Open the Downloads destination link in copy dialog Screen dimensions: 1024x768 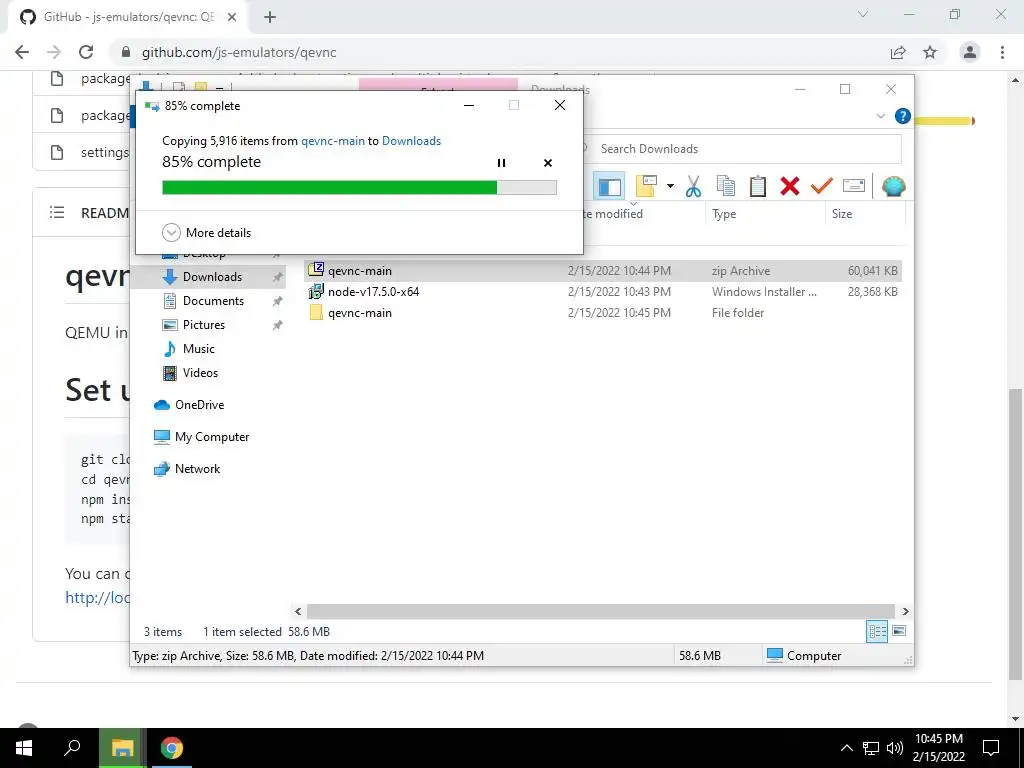click(411, 141)
